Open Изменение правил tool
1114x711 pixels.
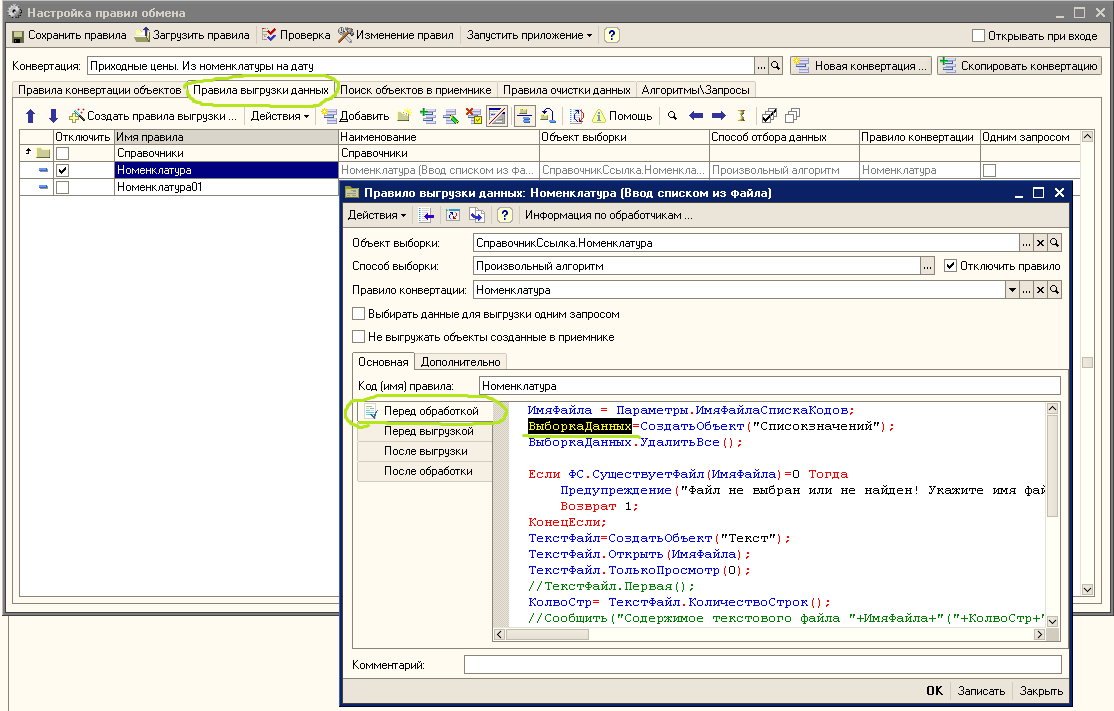click(x=396, y=35)
